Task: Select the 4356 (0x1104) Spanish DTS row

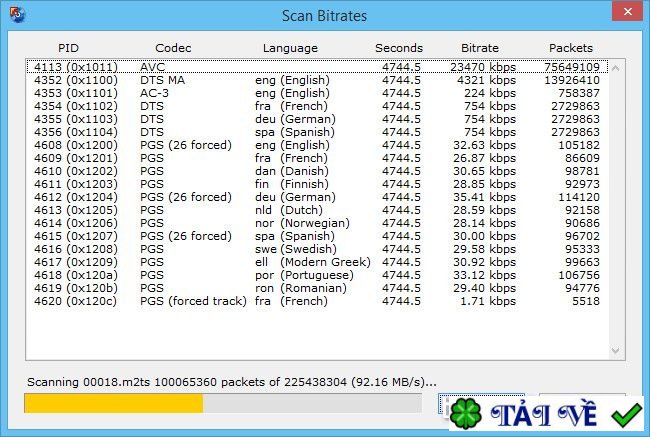Action: tap(317, 132)
